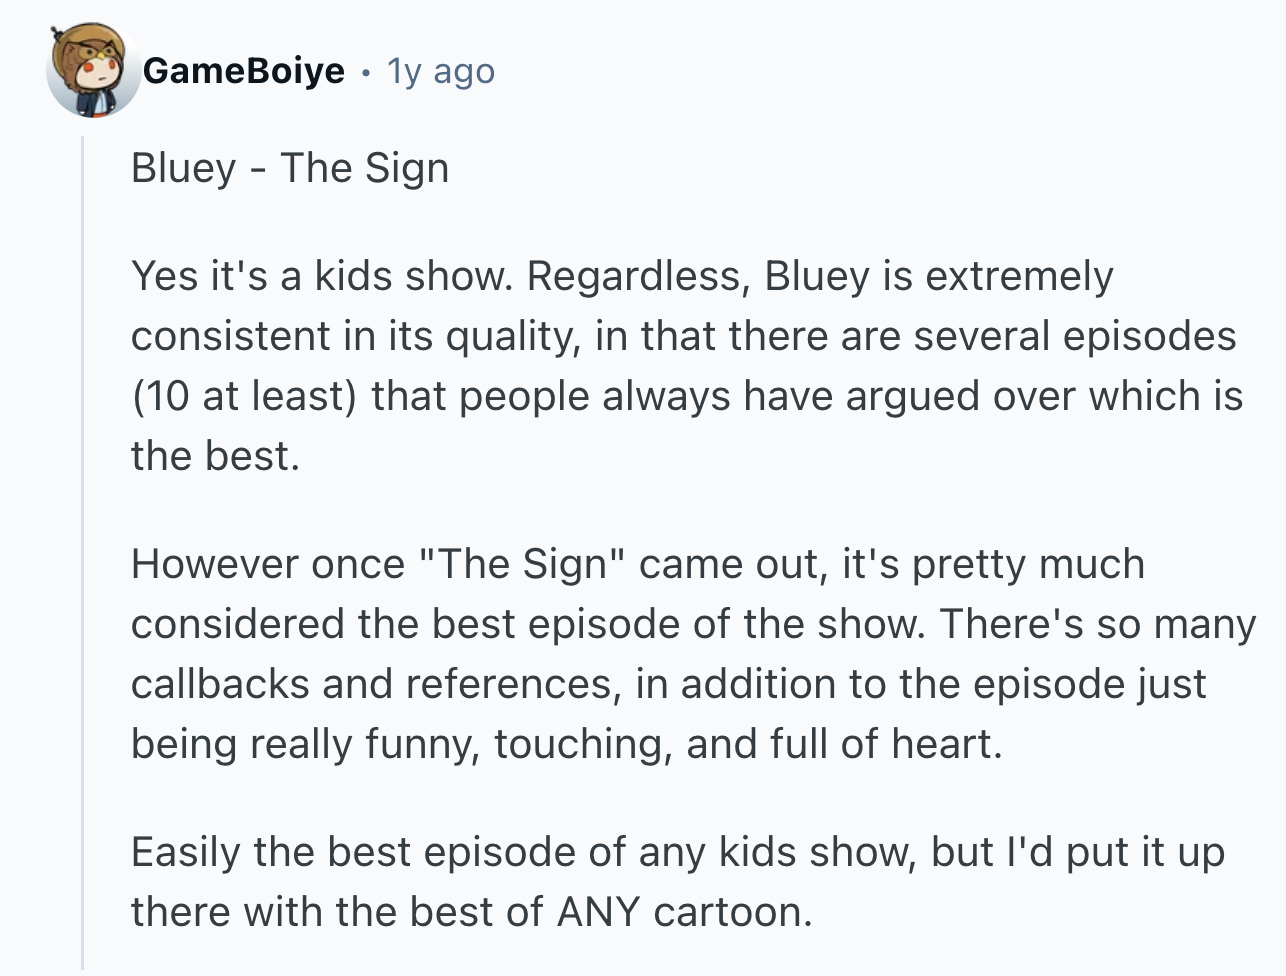Click the words "the best." ending the first paragraph
Viewport: 1286px width, 976px height.
(x=215, y=456)
